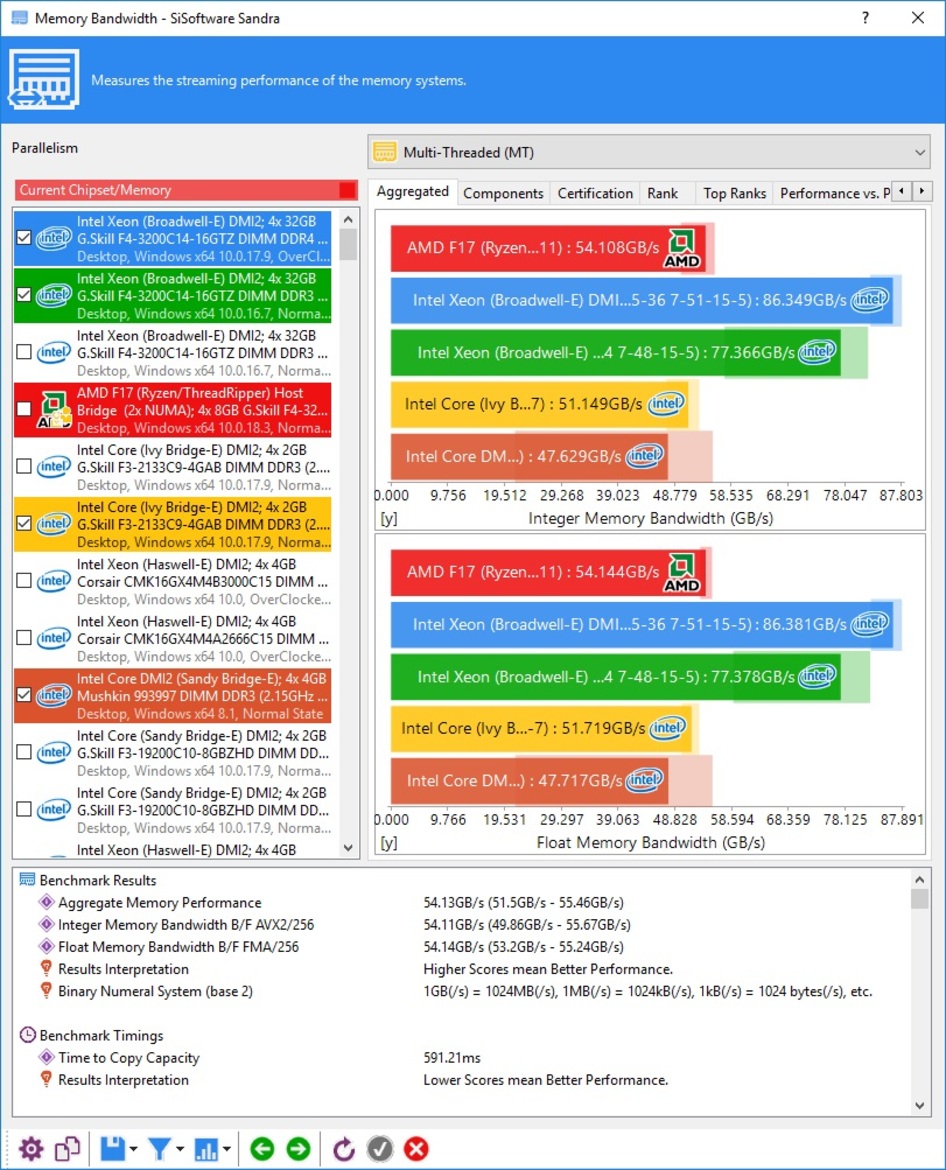Screen dimensions: 946x1170
Task: Click the Intel logo on the Integer chart's 86.349GB/s bar
Action: click(x=871, y=300)
